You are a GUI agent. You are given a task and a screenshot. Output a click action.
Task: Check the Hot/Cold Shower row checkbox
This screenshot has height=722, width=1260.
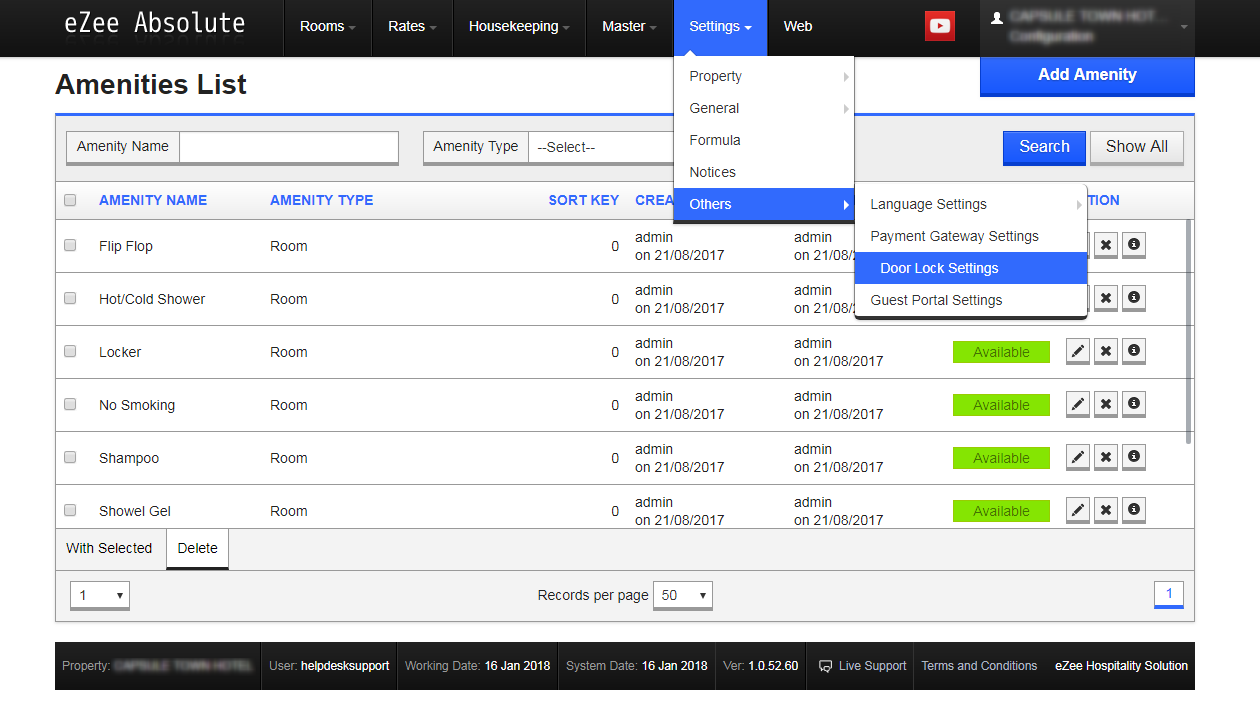(70, 298)
